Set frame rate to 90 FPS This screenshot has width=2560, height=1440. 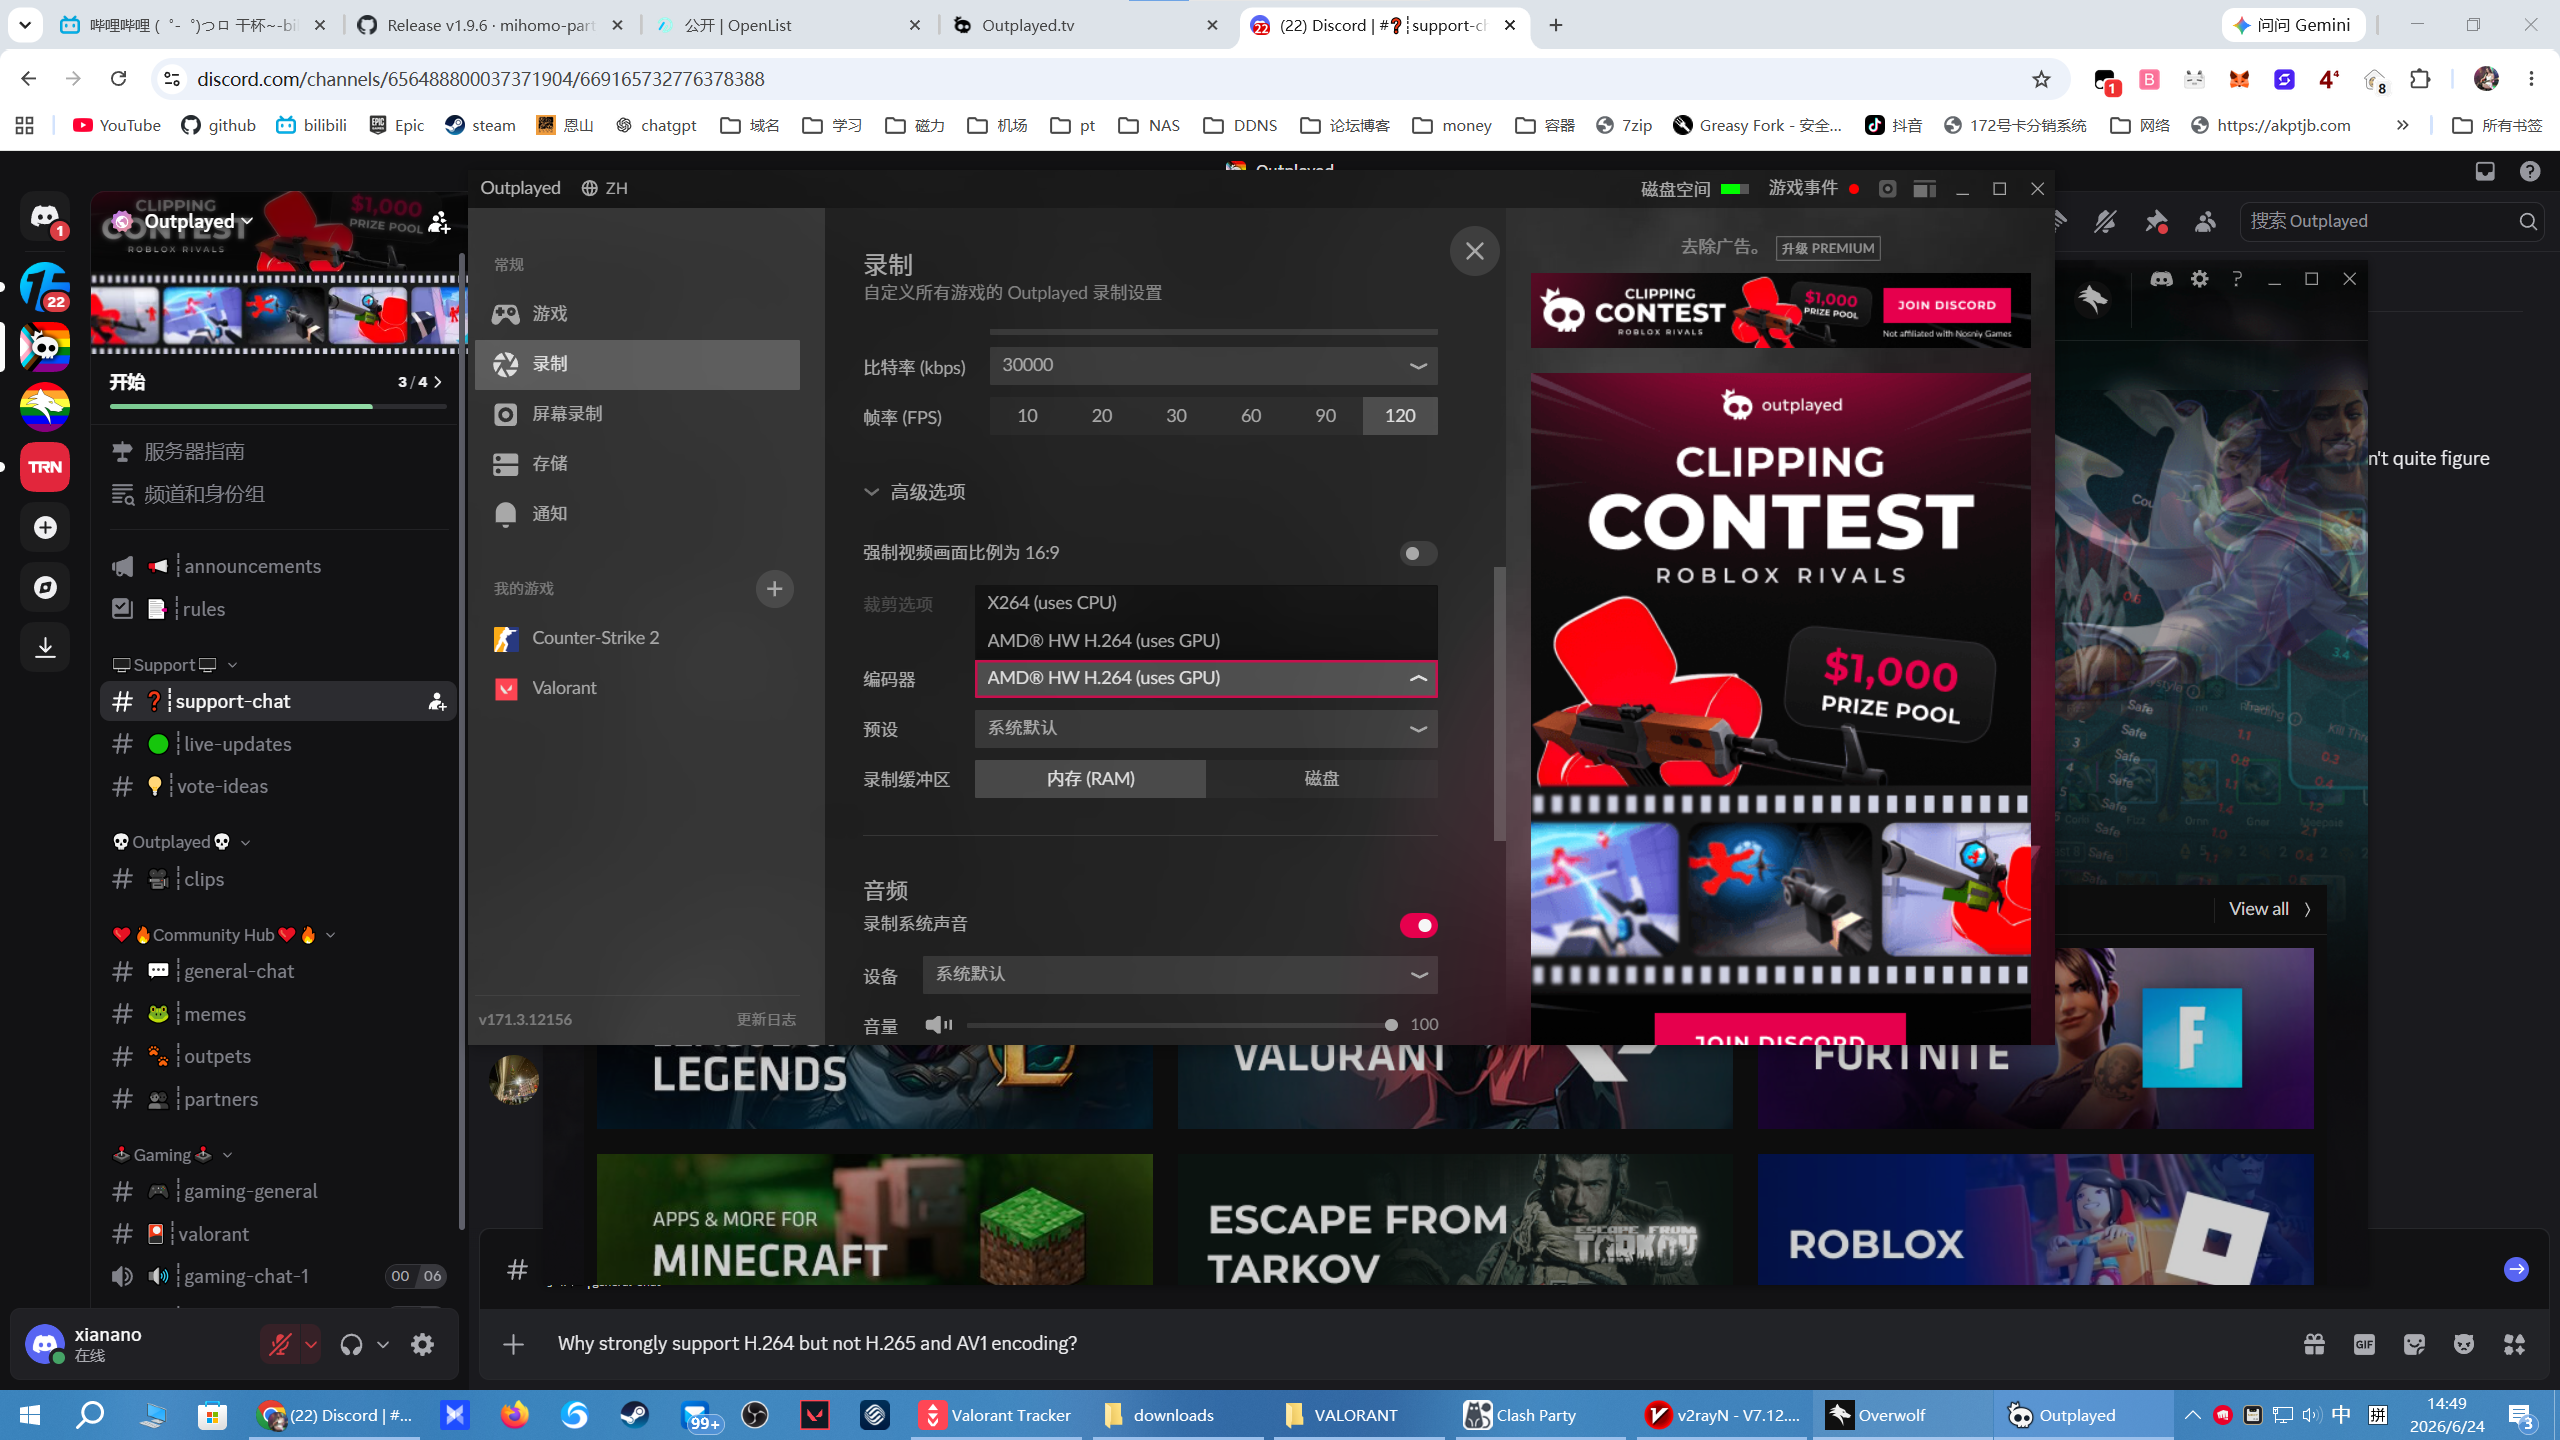point(1325,416)
